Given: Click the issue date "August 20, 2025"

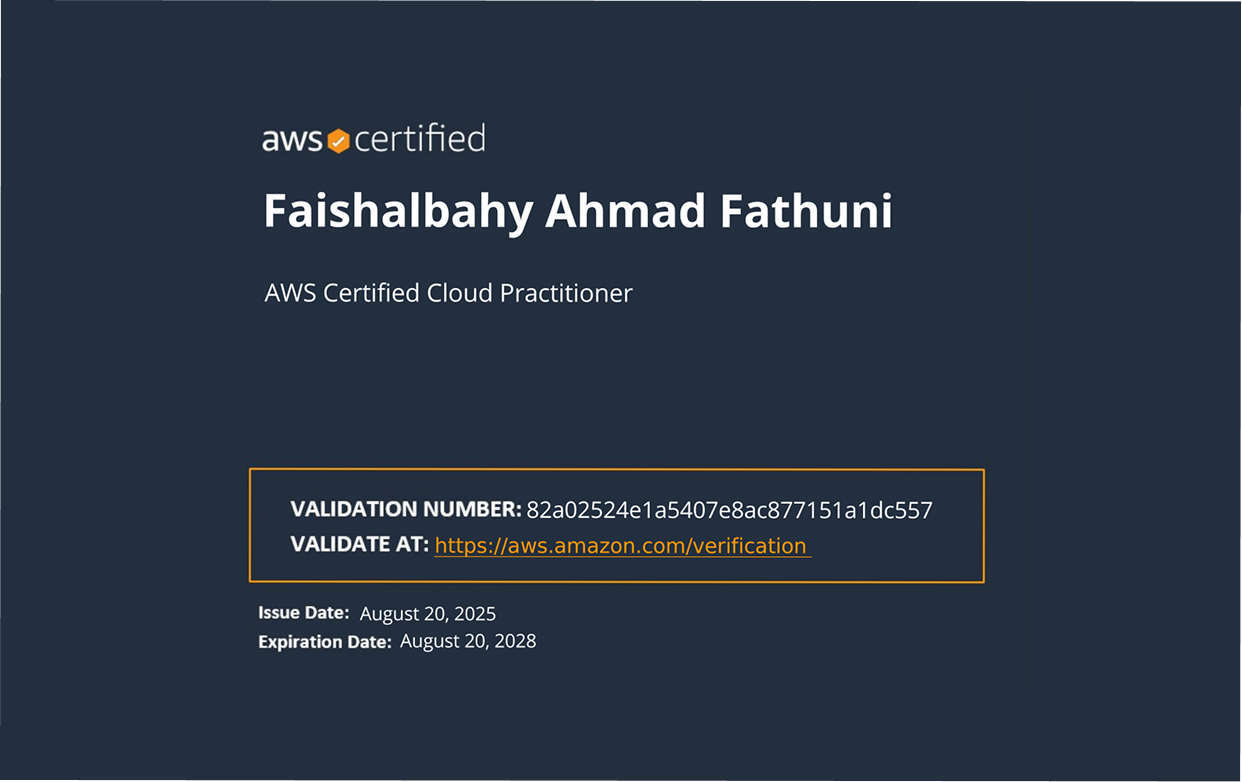Looking at the screenshot, I should point(428,614).
